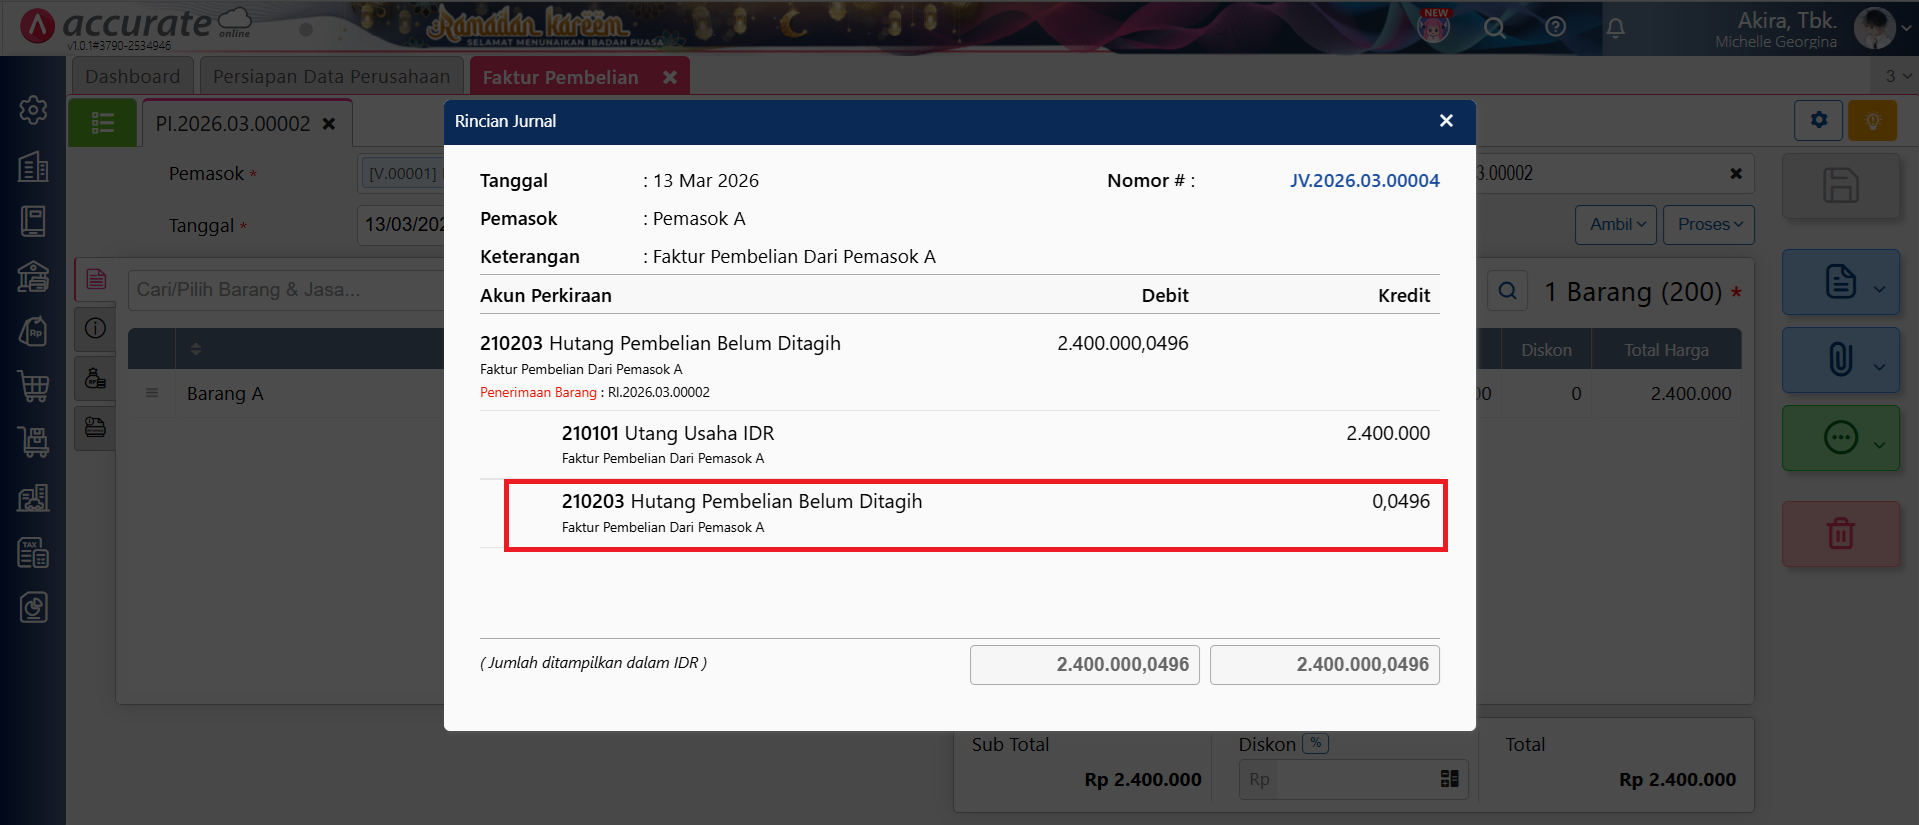
Task: Open Persiapan Data Perusahaan tab
Action: pos(331,77)
